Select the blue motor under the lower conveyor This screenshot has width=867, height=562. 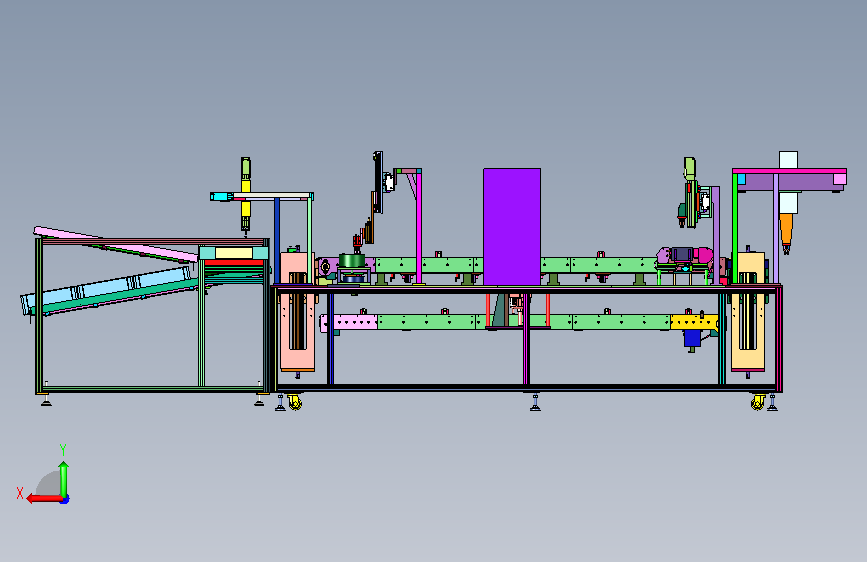(x=692, y=338)
